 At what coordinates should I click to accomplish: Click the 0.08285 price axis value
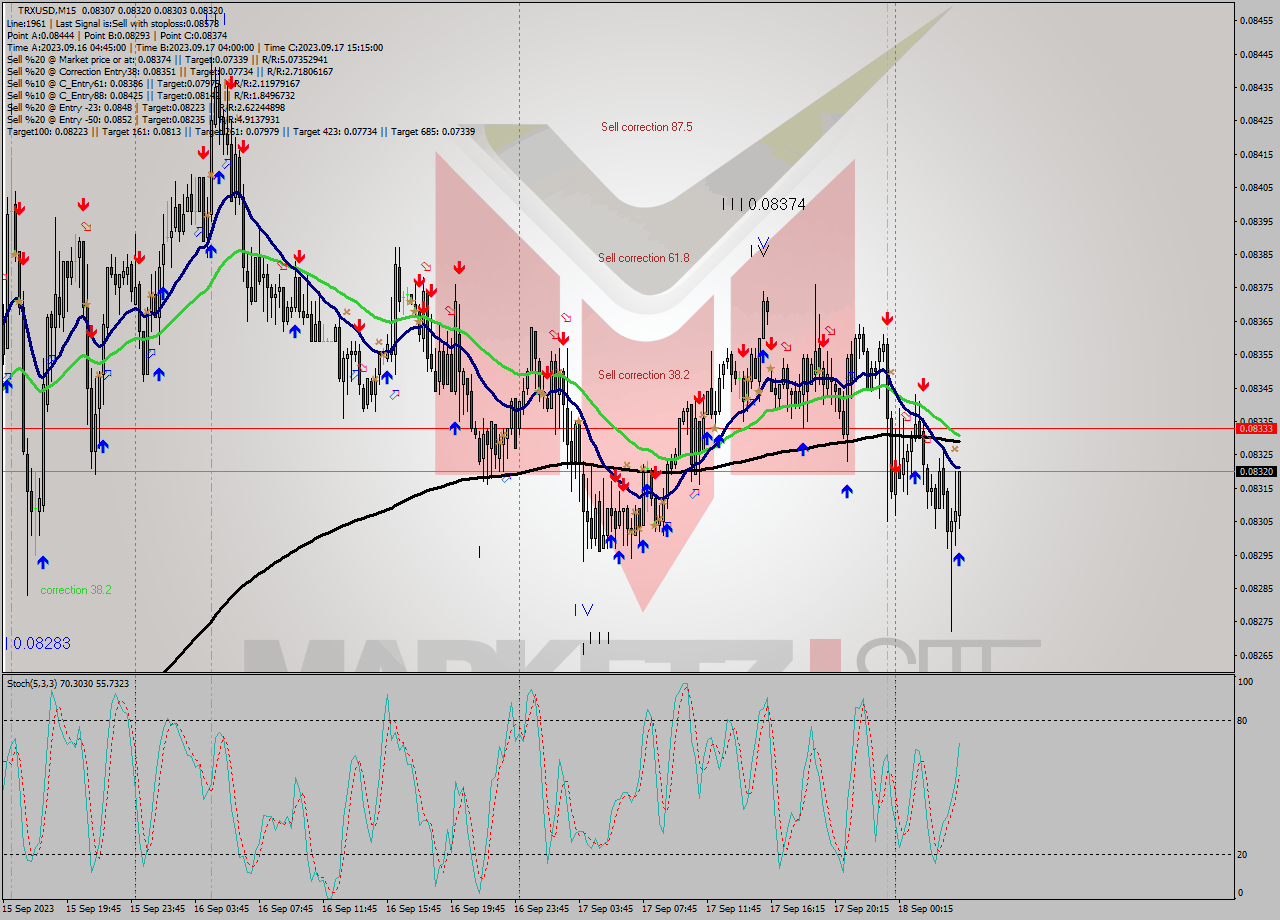point(1256,588)
